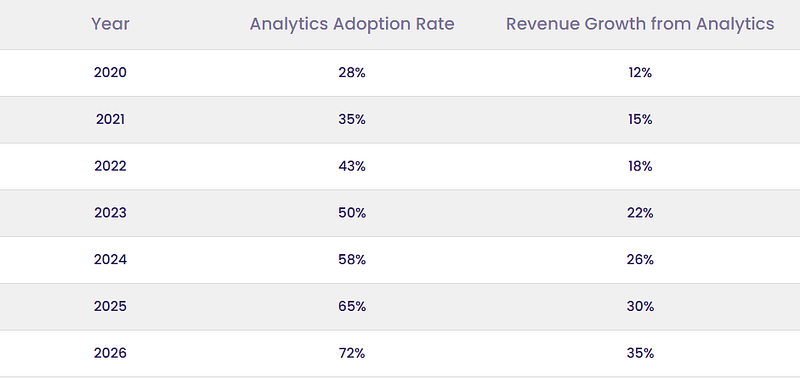Click the 2021 year cell

click(x=110, y=119)
